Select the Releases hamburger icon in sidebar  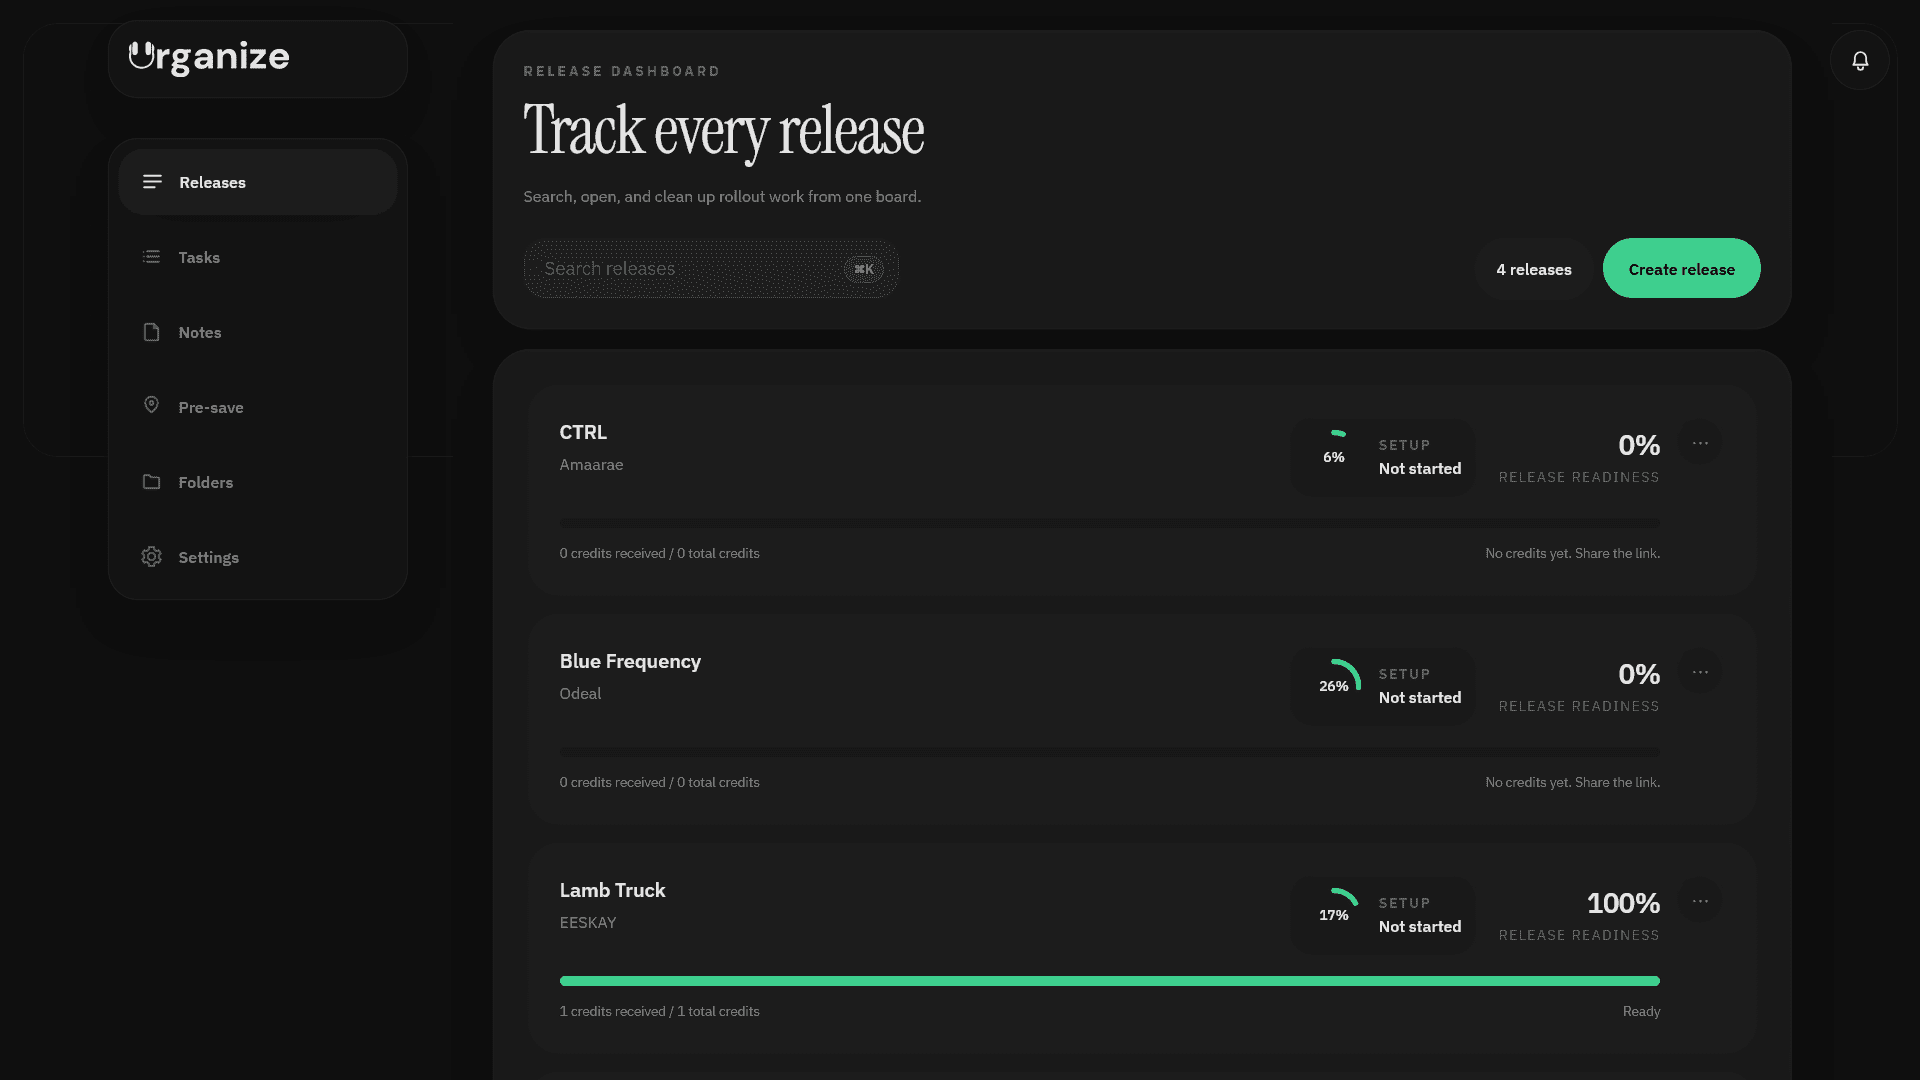click(x=152, y=181)
